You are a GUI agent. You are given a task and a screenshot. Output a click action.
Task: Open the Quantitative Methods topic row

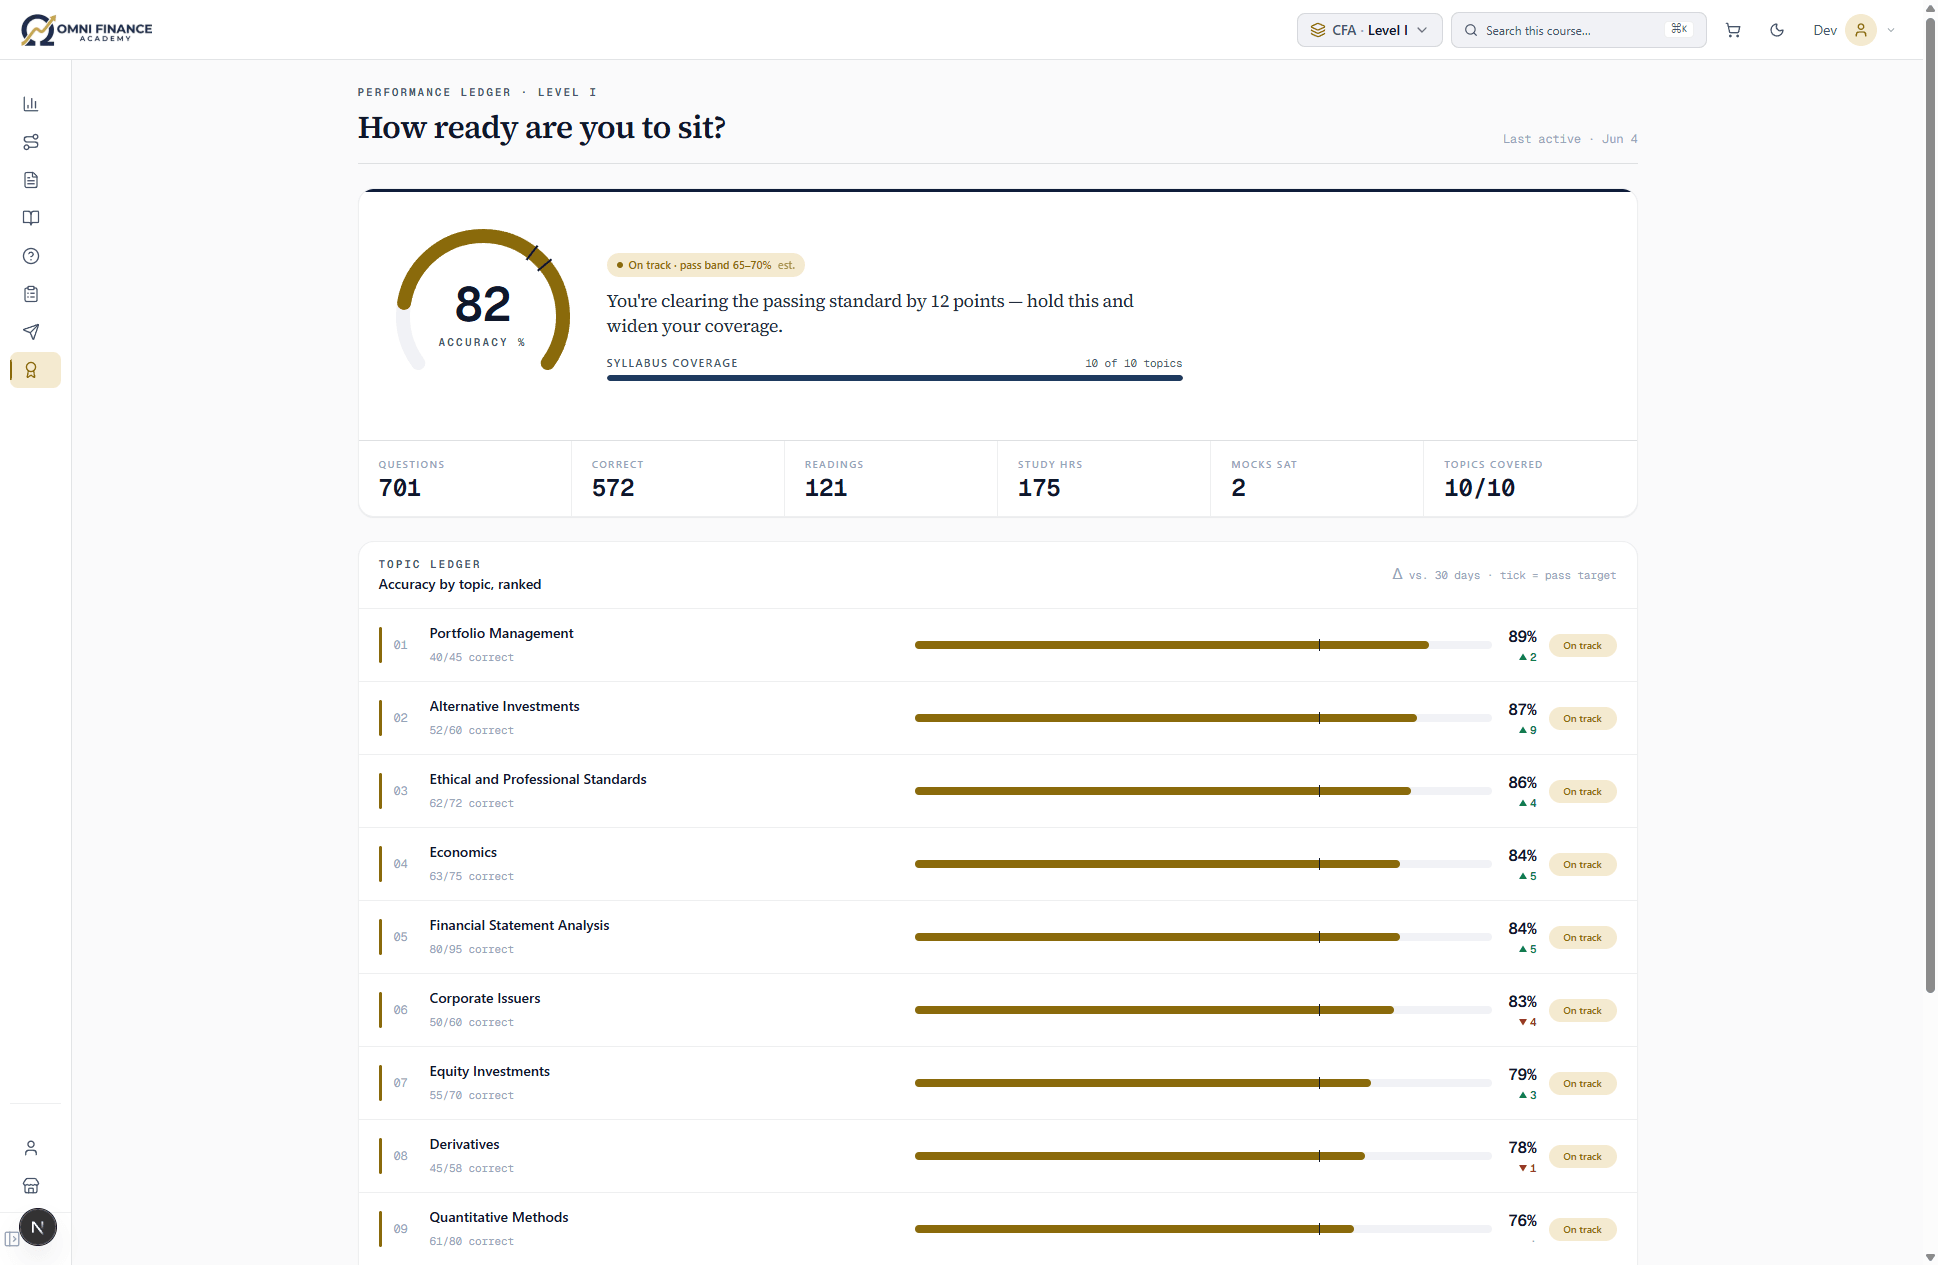(x=997, y=1229)
